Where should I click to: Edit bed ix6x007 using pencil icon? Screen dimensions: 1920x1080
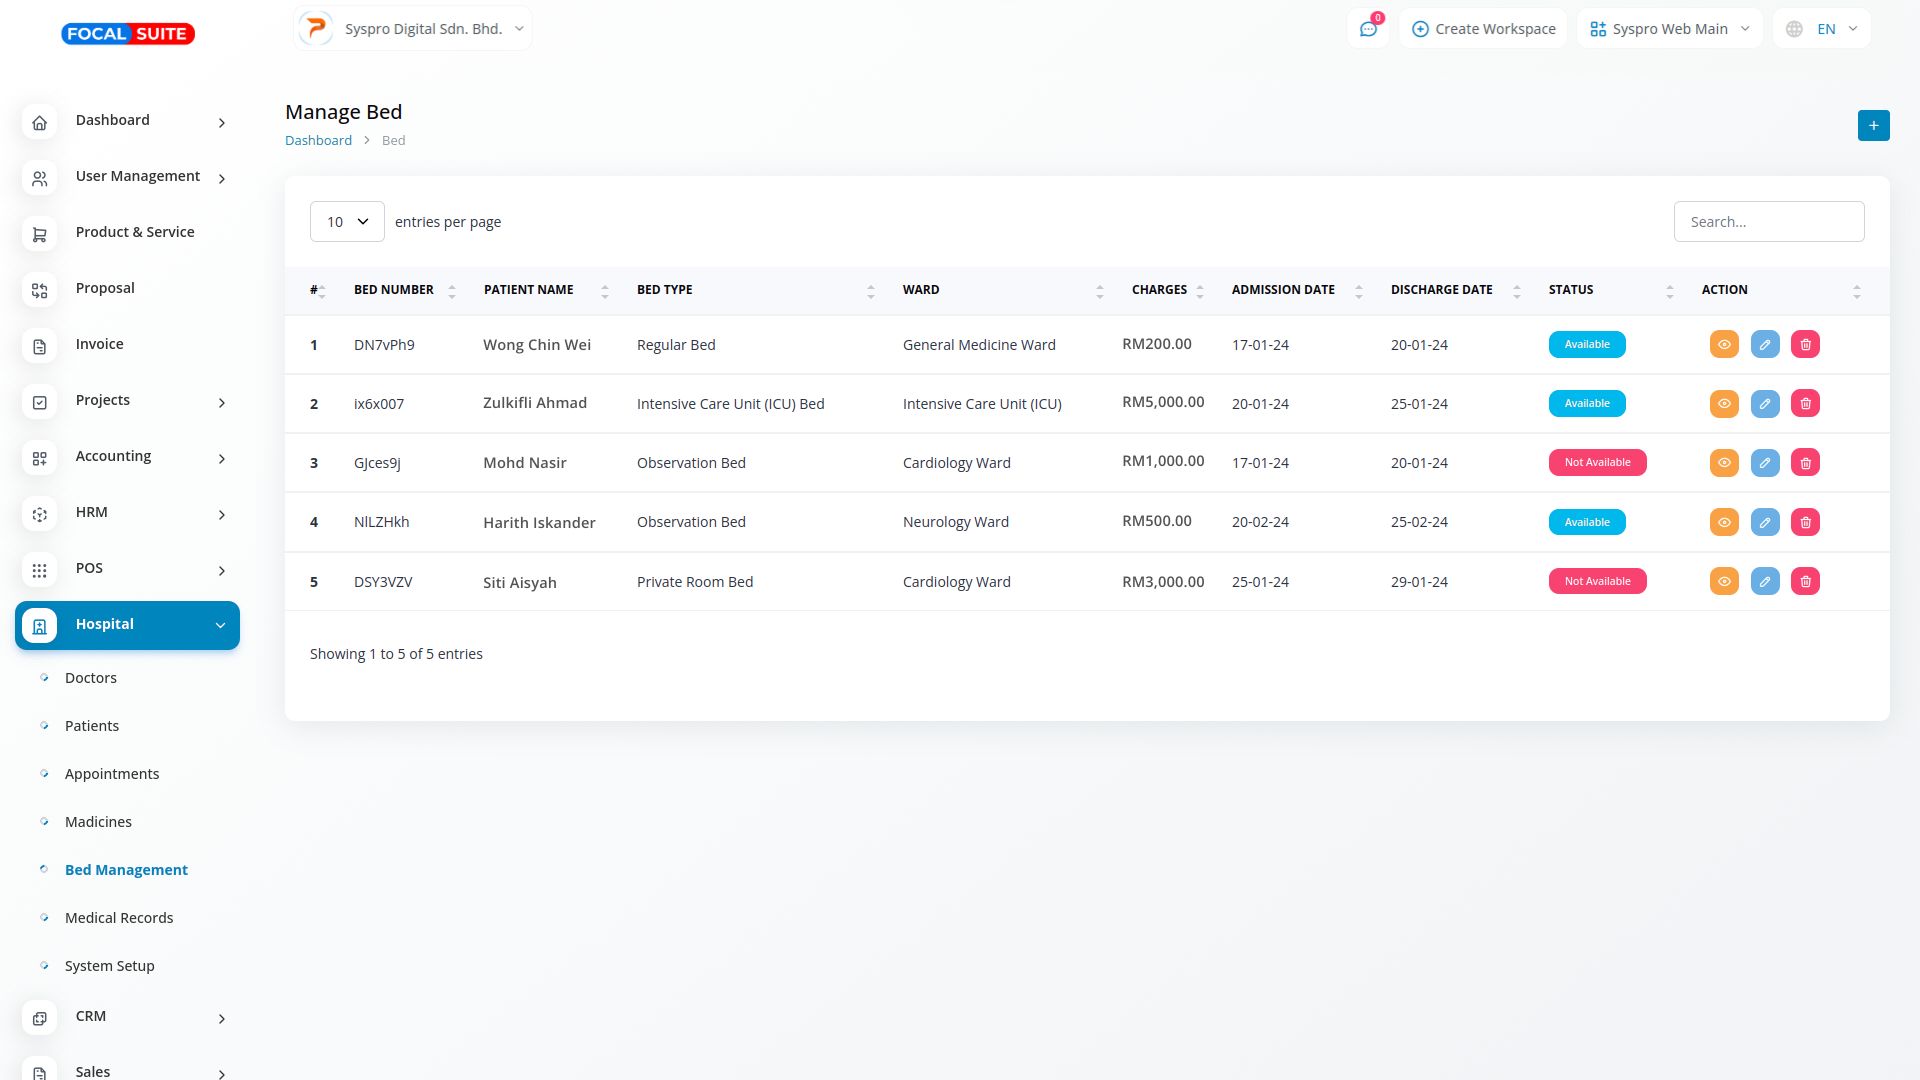(1764, 403)
